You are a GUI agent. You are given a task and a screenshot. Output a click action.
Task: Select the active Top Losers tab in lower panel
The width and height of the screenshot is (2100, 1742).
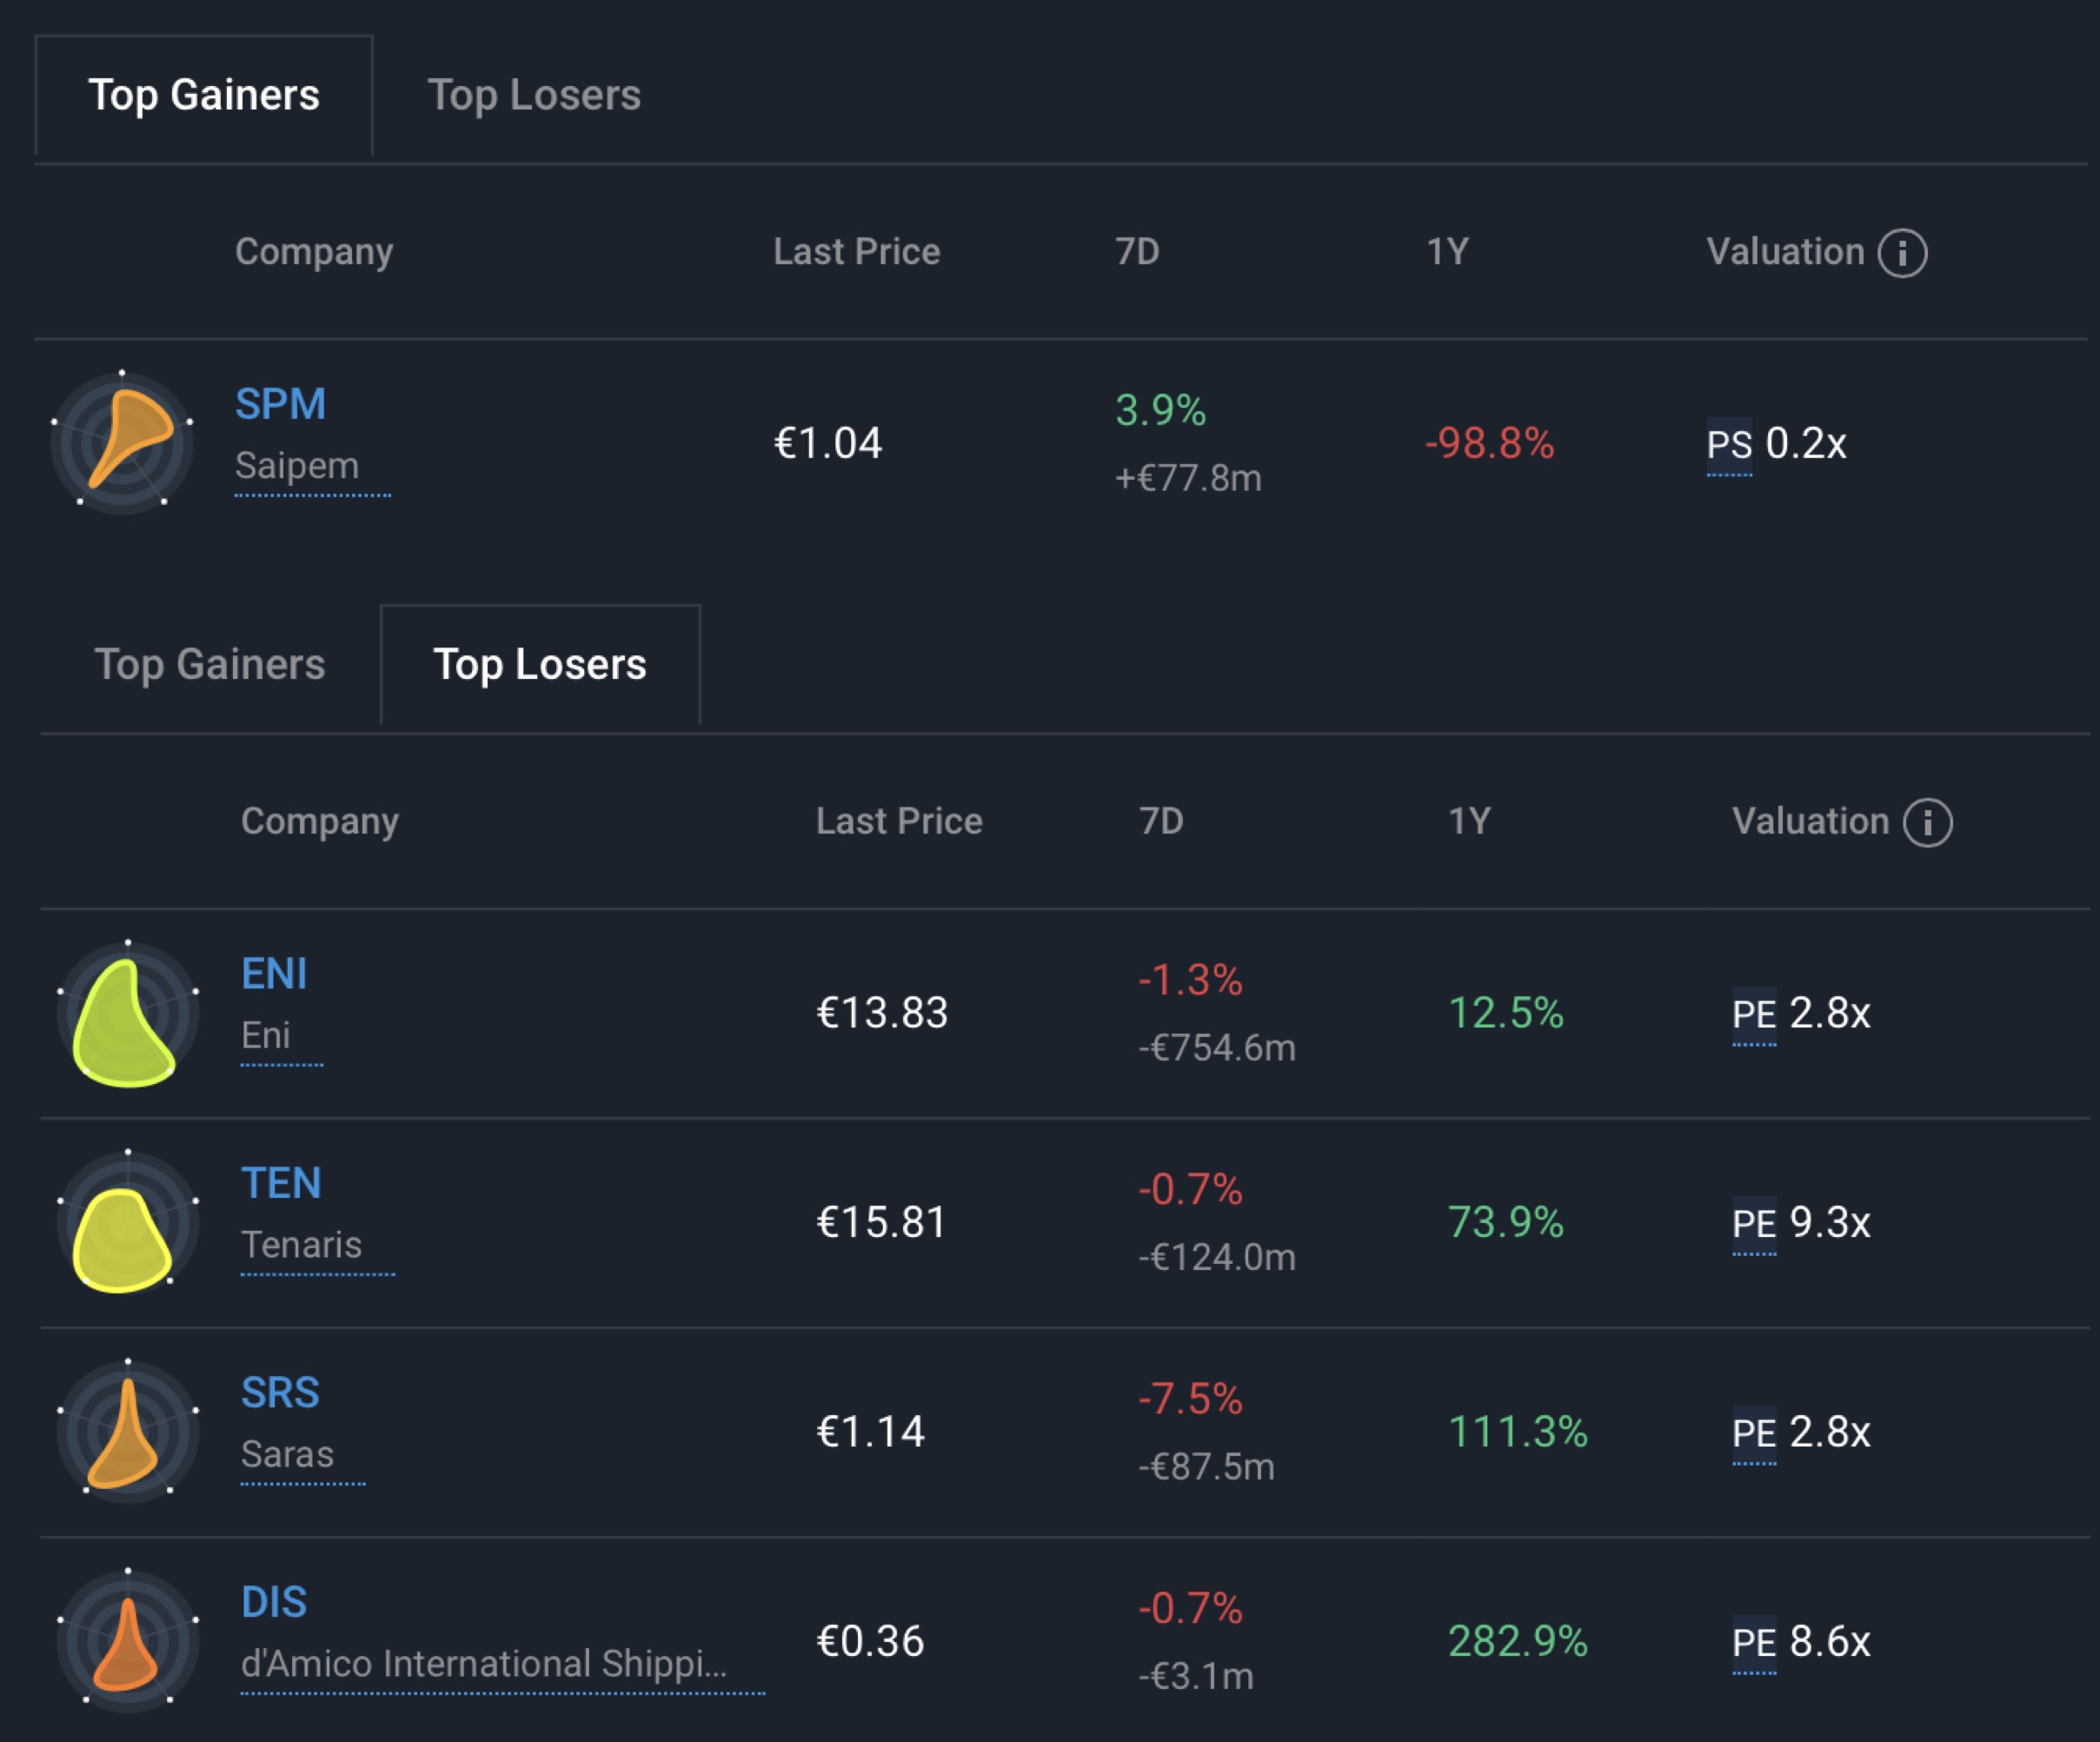(x=540, y=665)
